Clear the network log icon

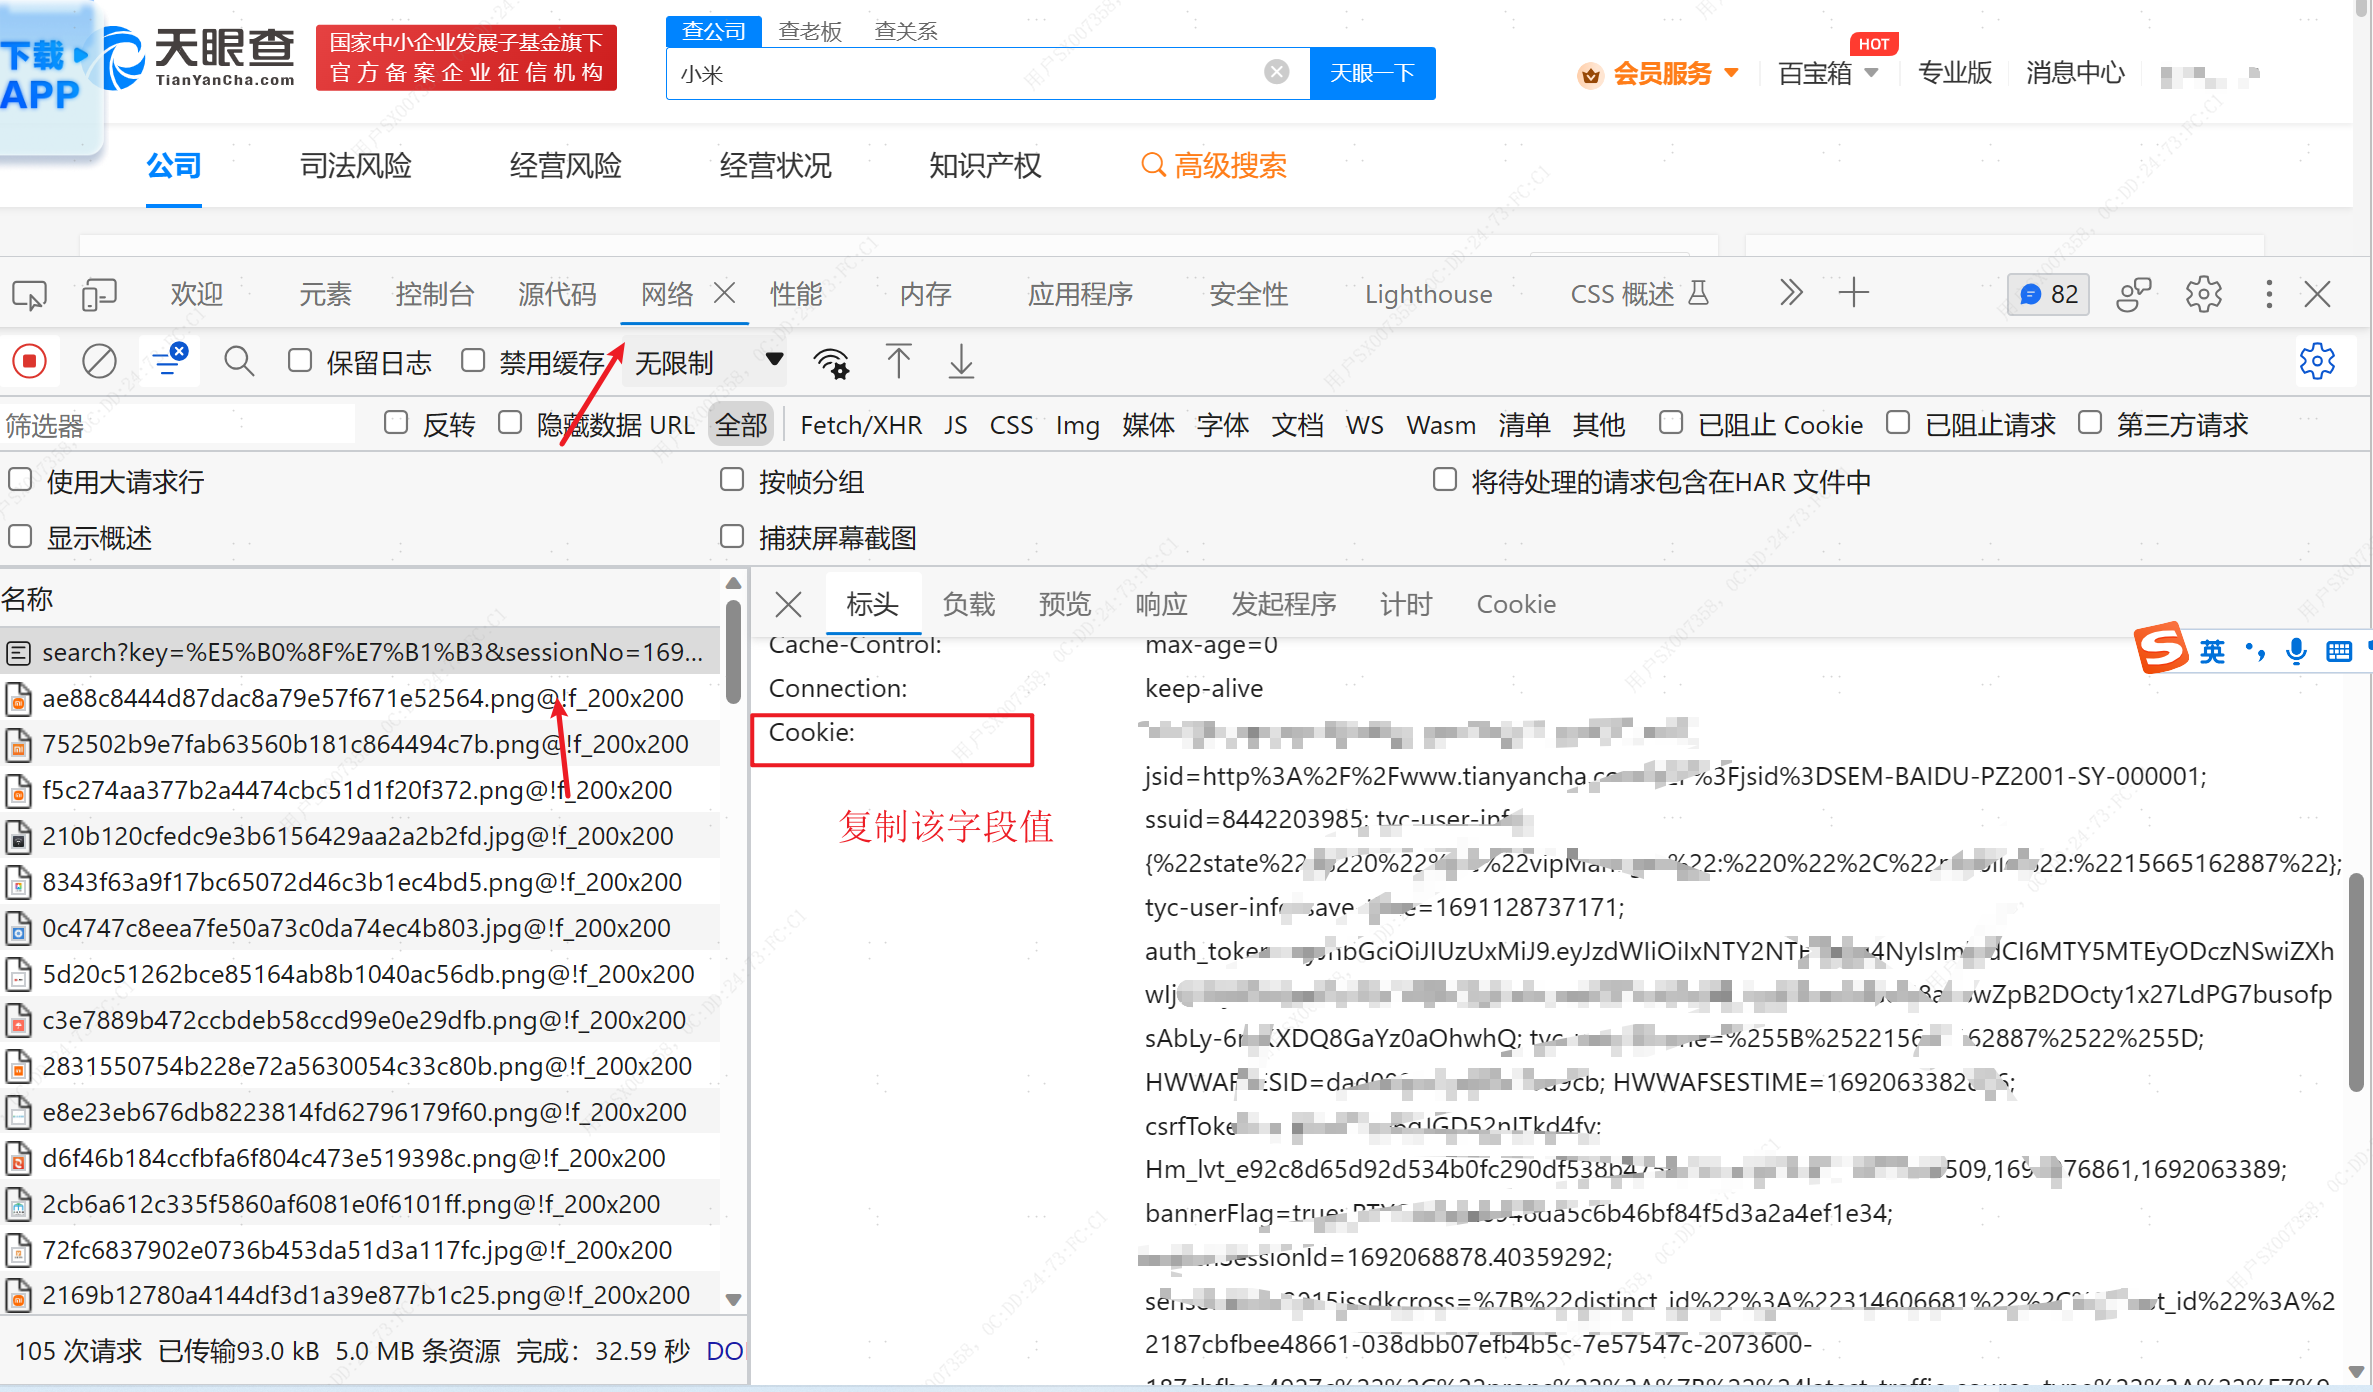[99, 361]
